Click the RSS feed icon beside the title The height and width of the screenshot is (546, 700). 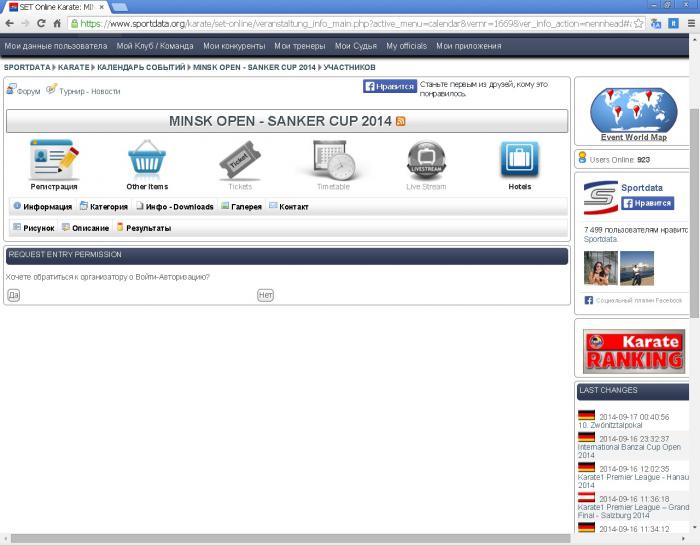tap(400, 121)
